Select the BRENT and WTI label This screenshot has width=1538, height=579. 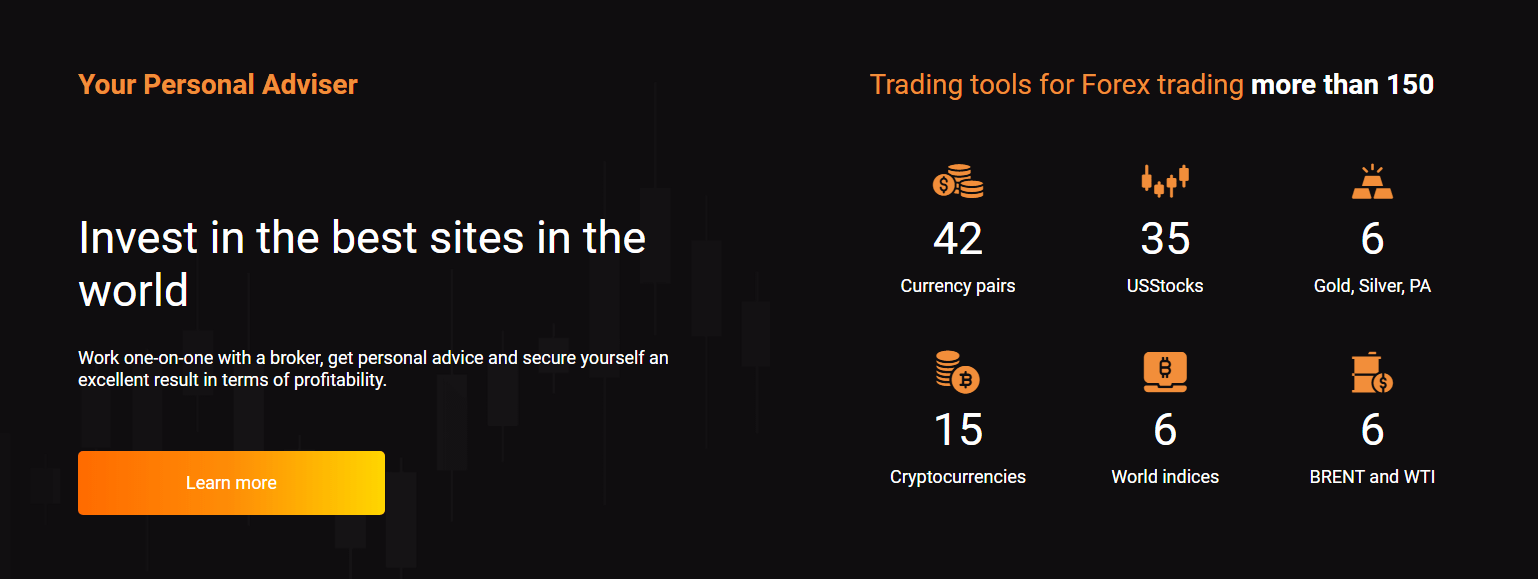[x=1372, y=477]
